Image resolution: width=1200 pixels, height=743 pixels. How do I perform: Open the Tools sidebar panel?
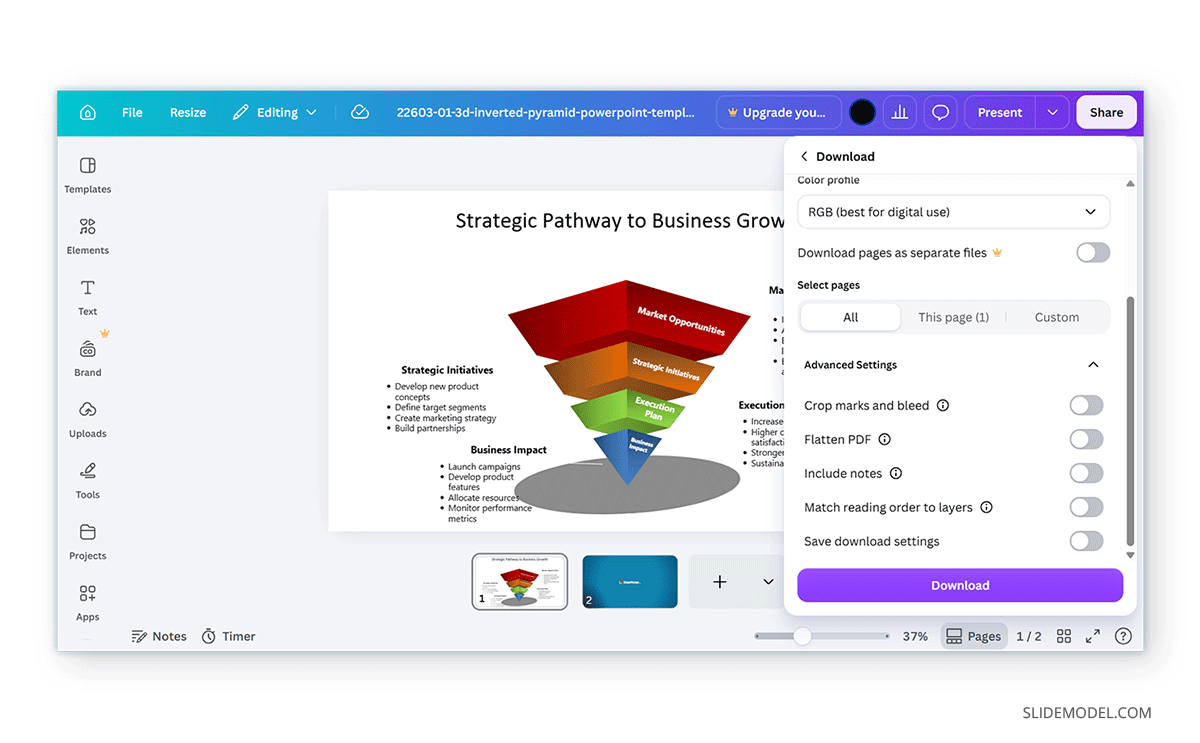88,479
